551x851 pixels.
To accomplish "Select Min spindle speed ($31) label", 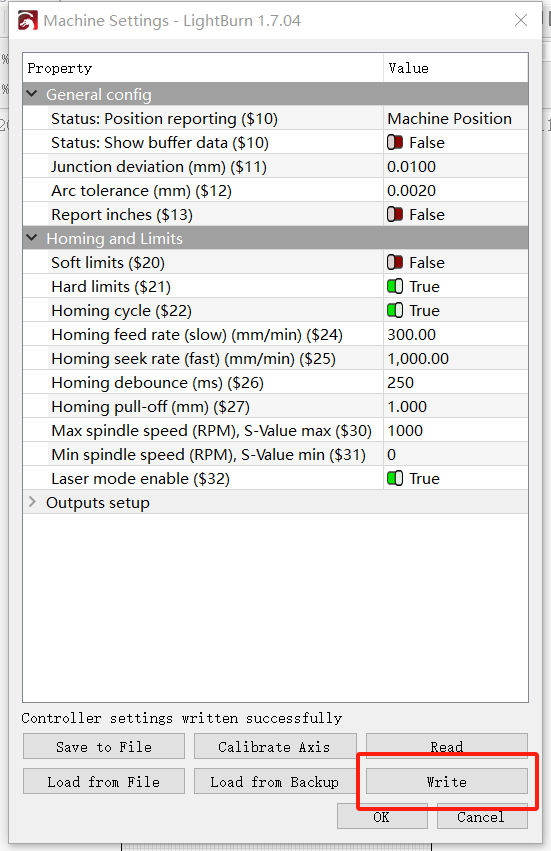I will tap(208, 455).
